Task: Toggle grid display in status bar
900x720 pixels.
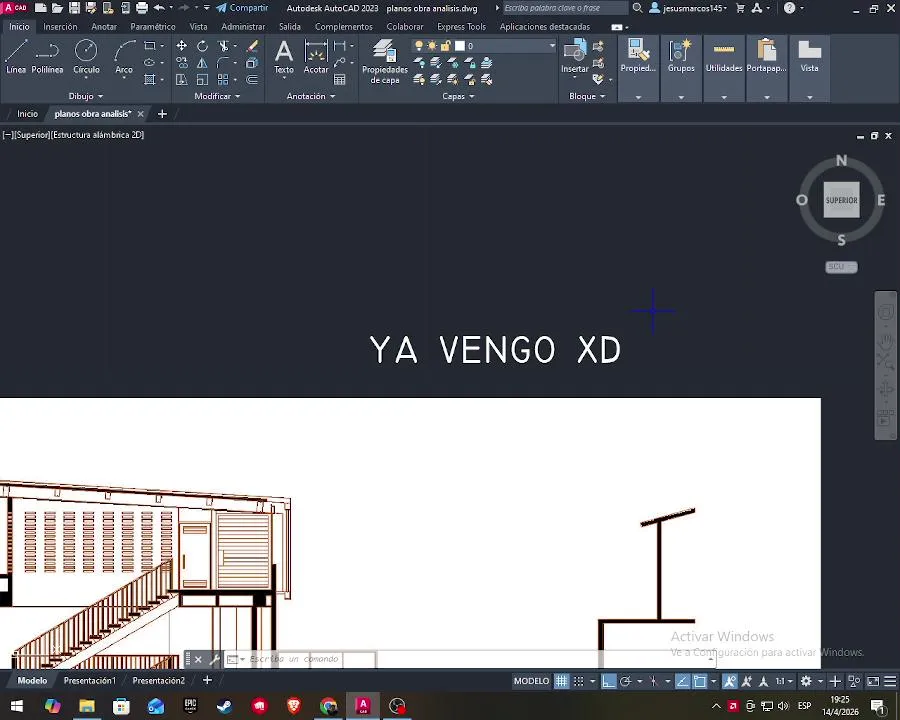Action: (561, 681)
